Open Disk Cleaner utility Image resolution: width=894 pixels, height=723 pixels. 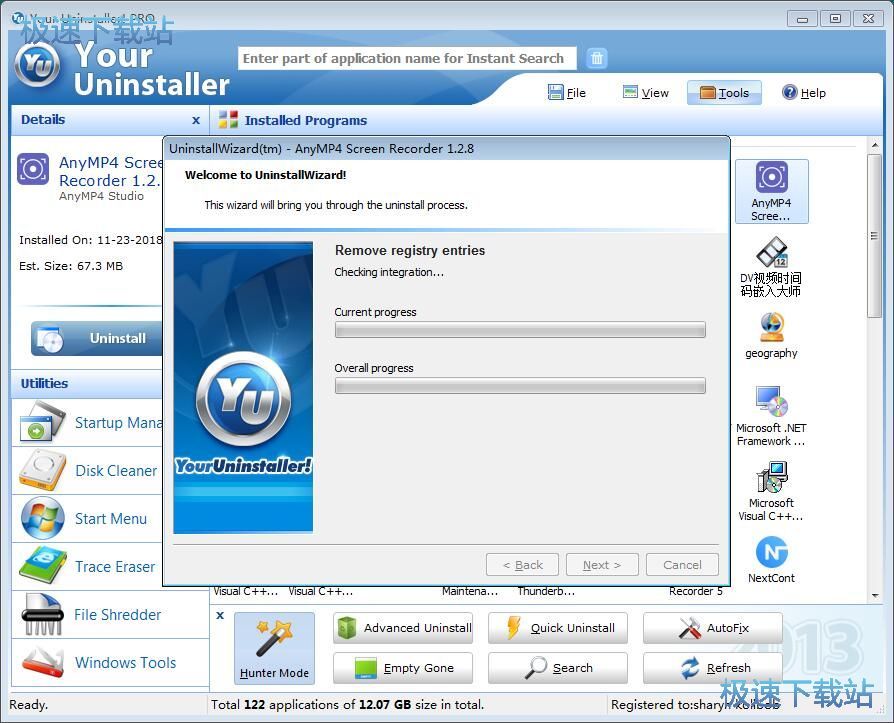pos(88,470)
